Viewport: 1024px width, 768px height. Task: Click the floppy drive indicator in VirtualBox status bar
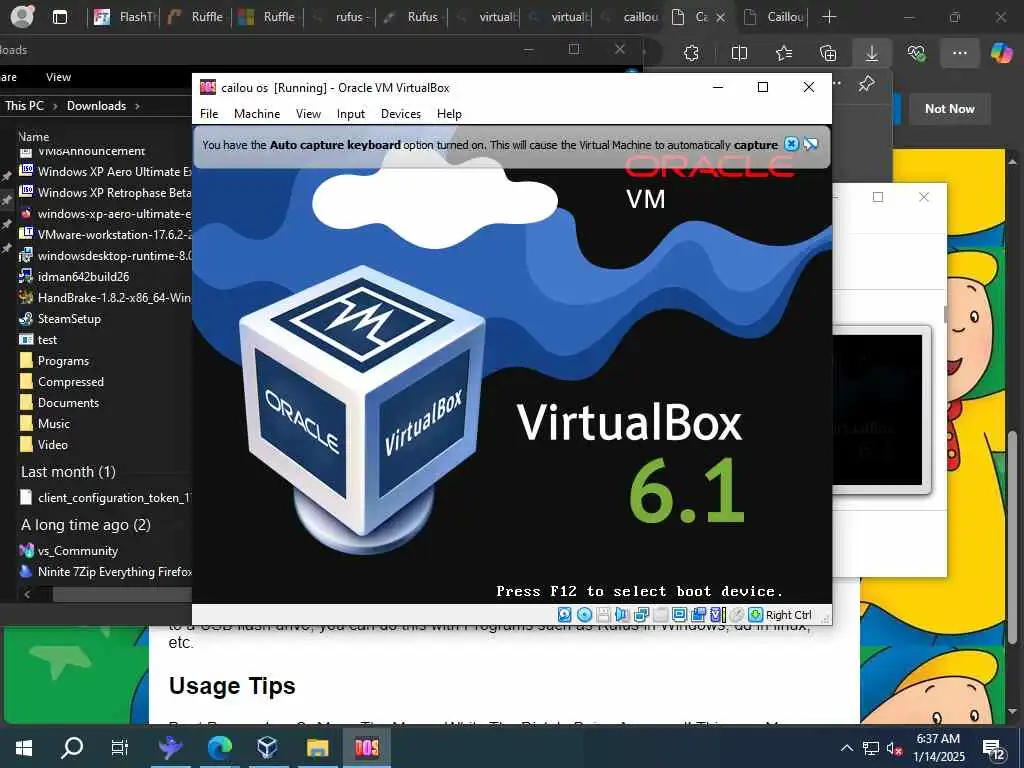pyautogui.click(x=603, y=615)
